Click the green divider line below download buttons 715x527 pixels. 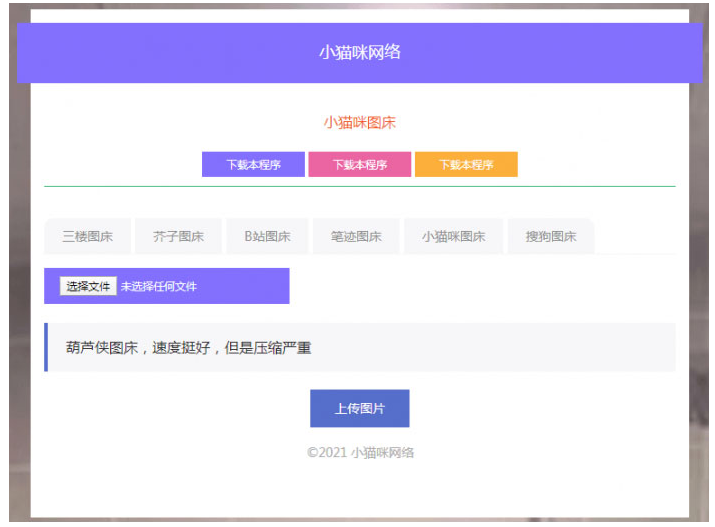[x=360, y=186]
